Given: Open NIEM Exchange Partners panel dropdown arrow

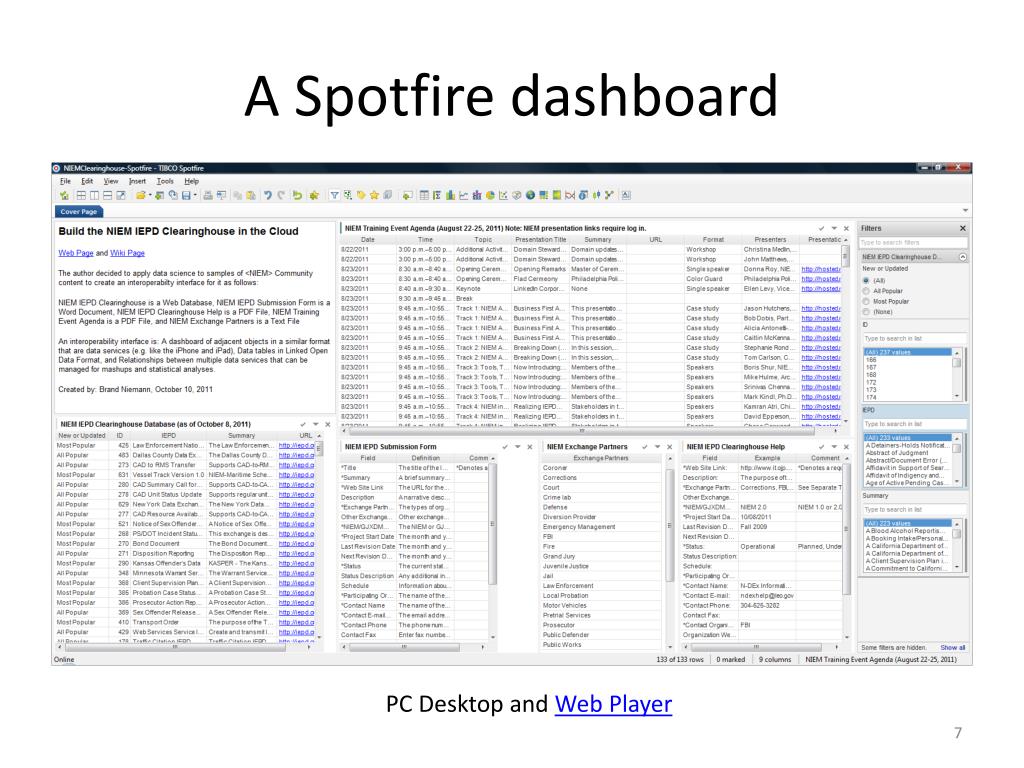Looking at the screenshot, I should pyautogui.click(x=657, y=447).
